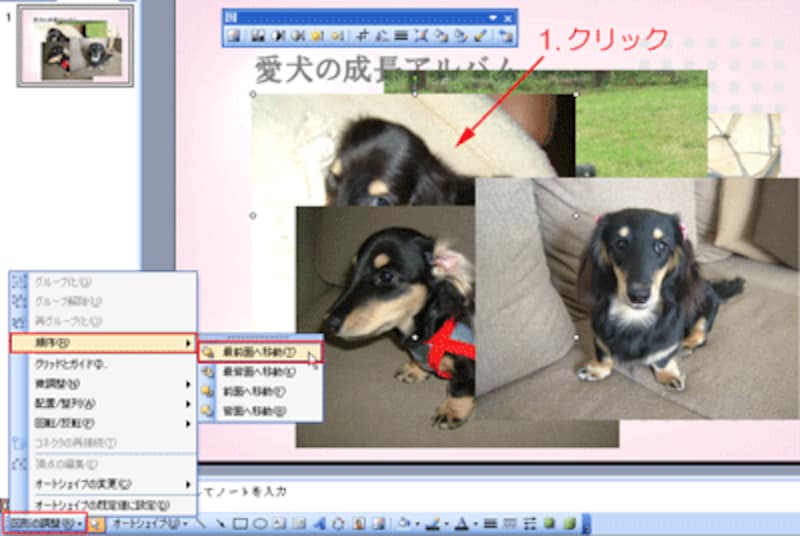
Task: Apply the Fill Color paint bucket
Action: pyautogui.click(x=405, y=524)
